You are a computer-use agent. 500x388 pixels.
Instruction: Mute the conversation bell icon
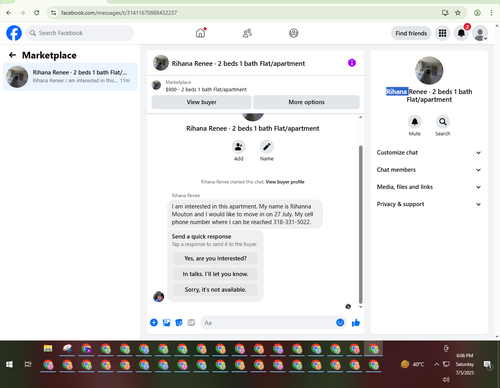coord(415,122)
